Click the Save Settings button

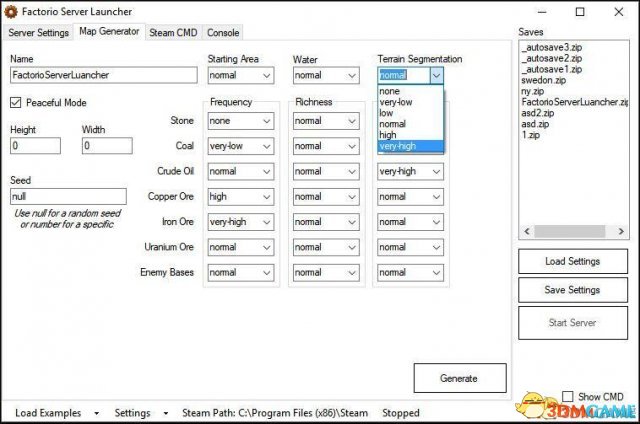(573, 290)
